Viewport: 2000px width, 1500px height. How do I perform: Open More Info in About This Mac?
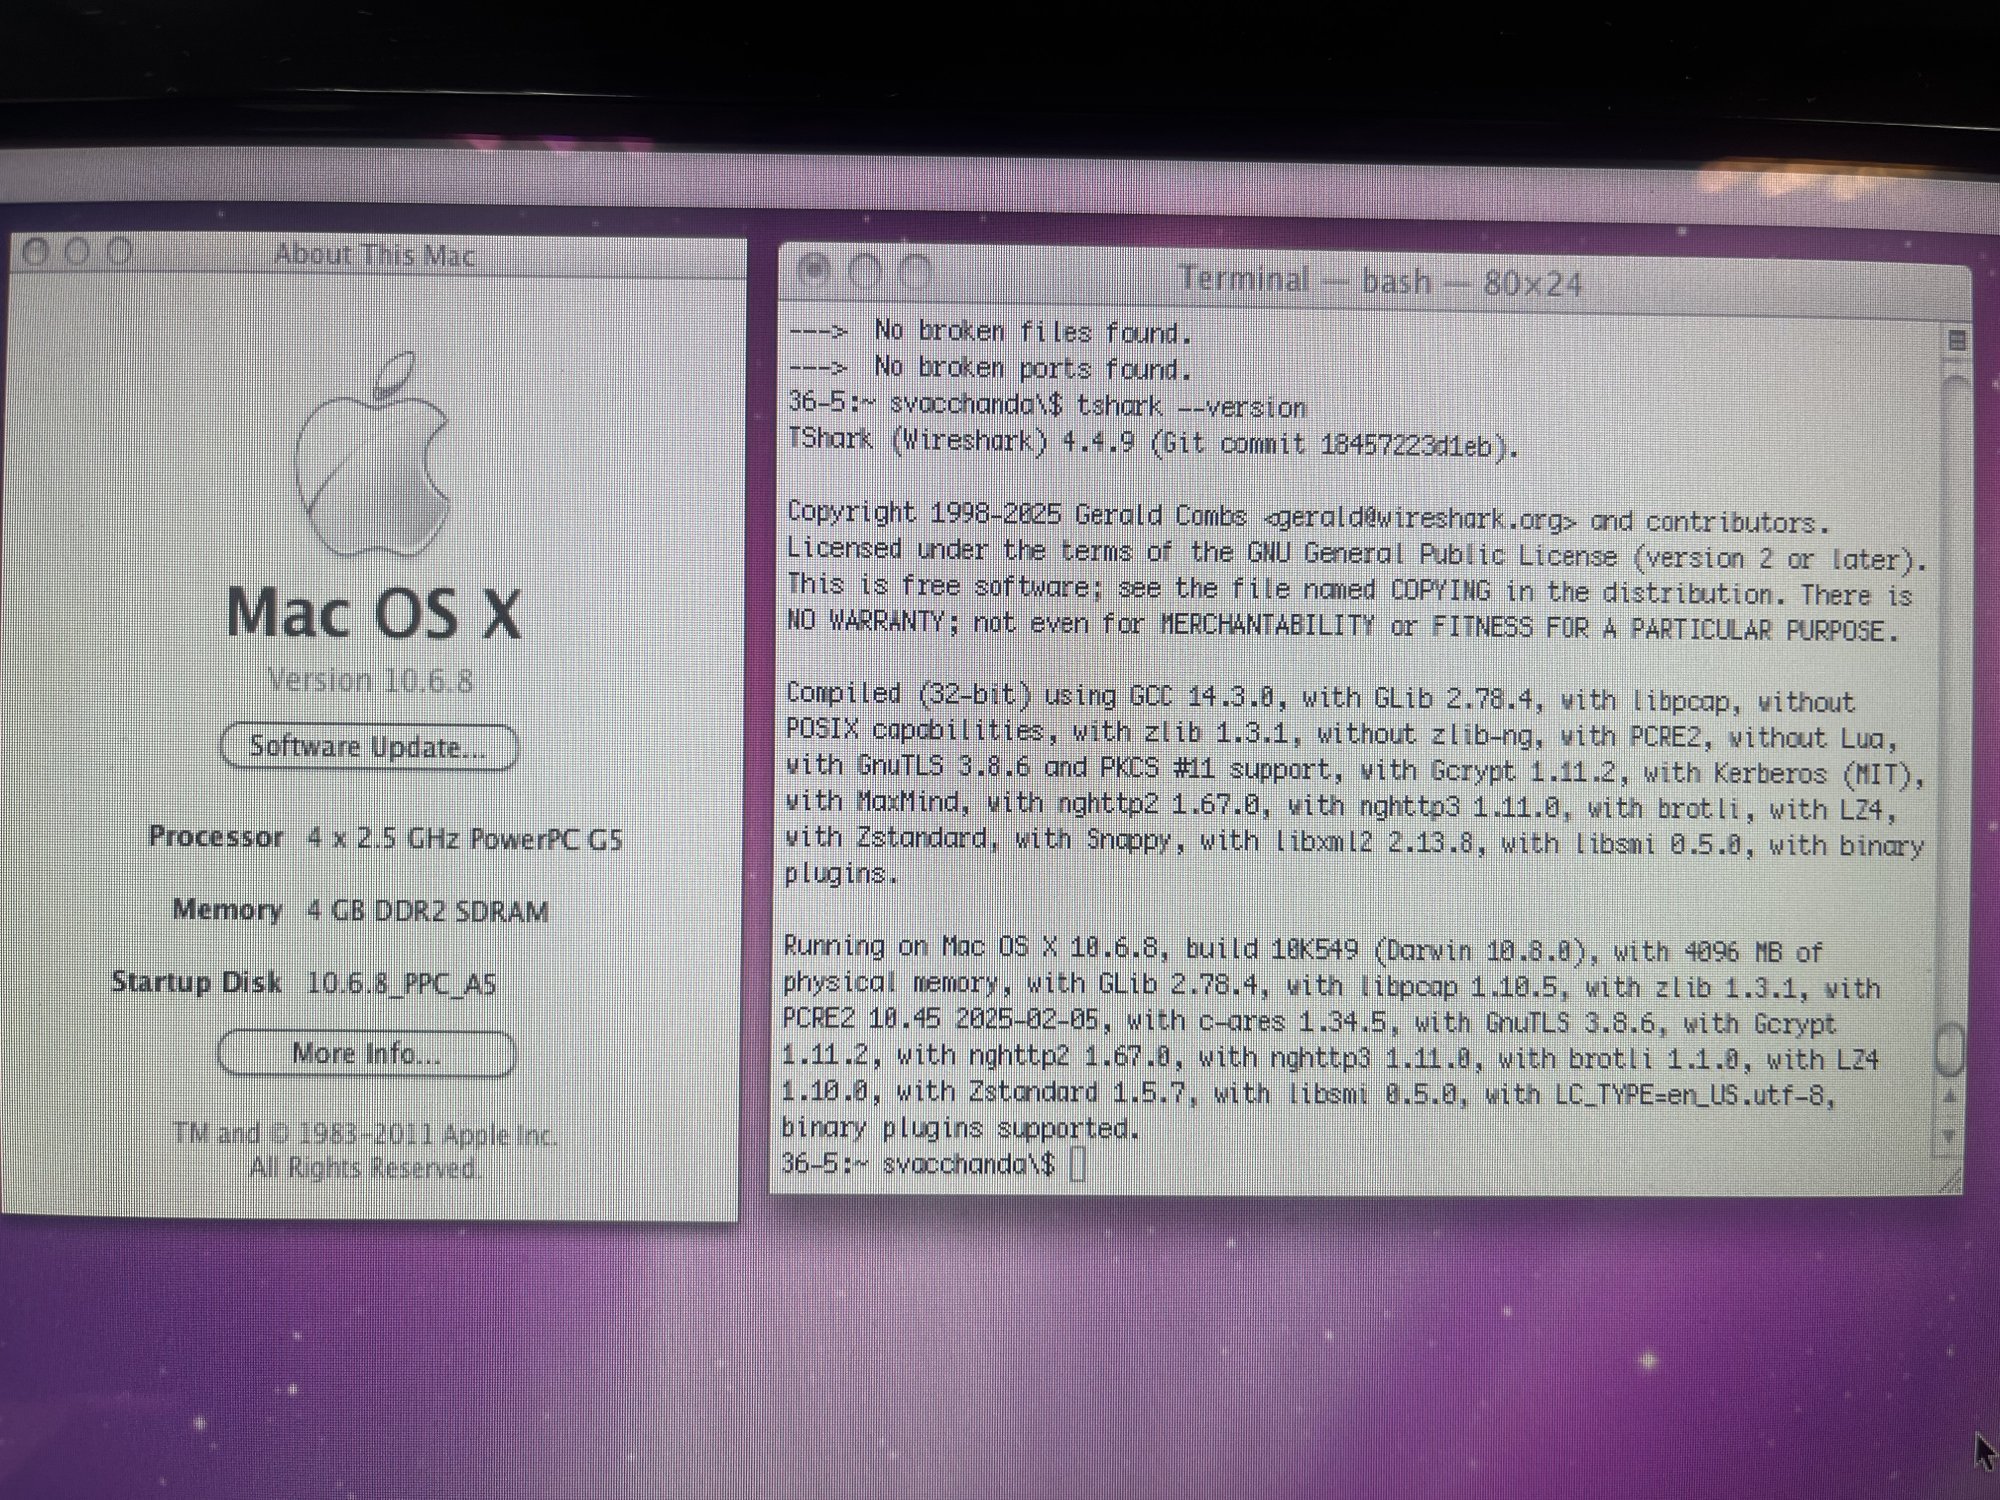click(366, 1053)
